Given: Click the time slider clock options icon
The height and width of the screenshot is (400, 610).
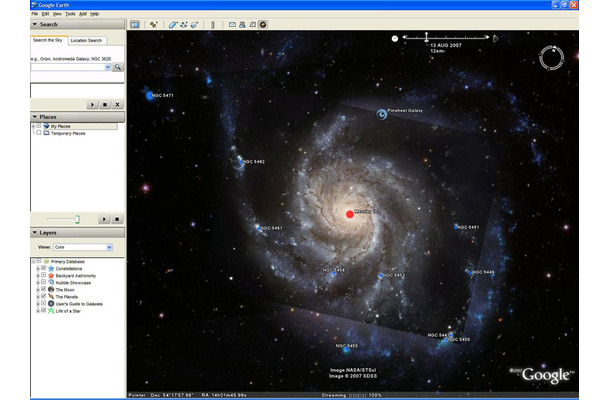Looking at the screenshot, I should (395, 39).
